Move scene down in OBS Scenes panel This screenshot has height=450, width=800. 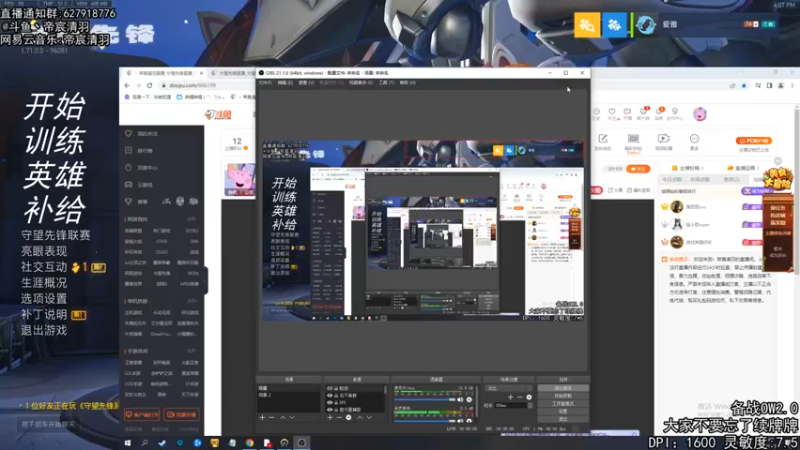tap(292, 417)
